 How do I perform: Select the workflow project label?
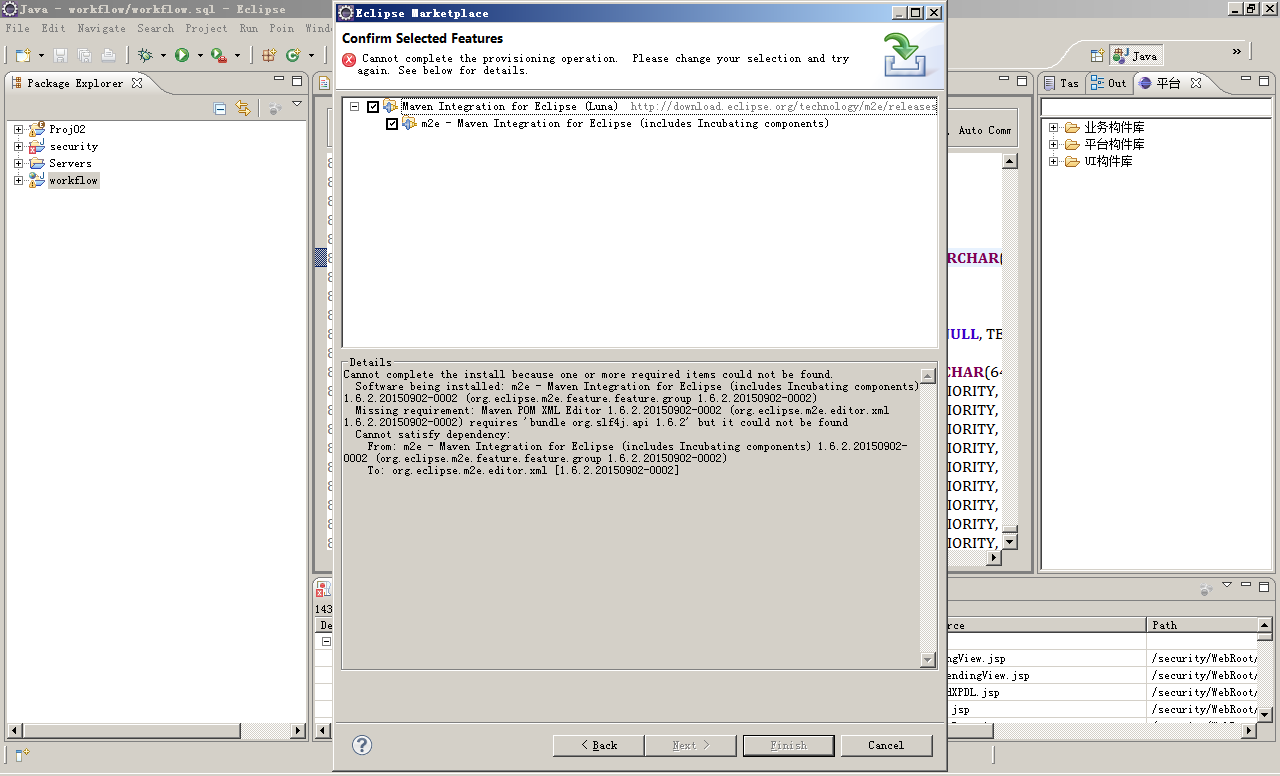coord(74,181)
